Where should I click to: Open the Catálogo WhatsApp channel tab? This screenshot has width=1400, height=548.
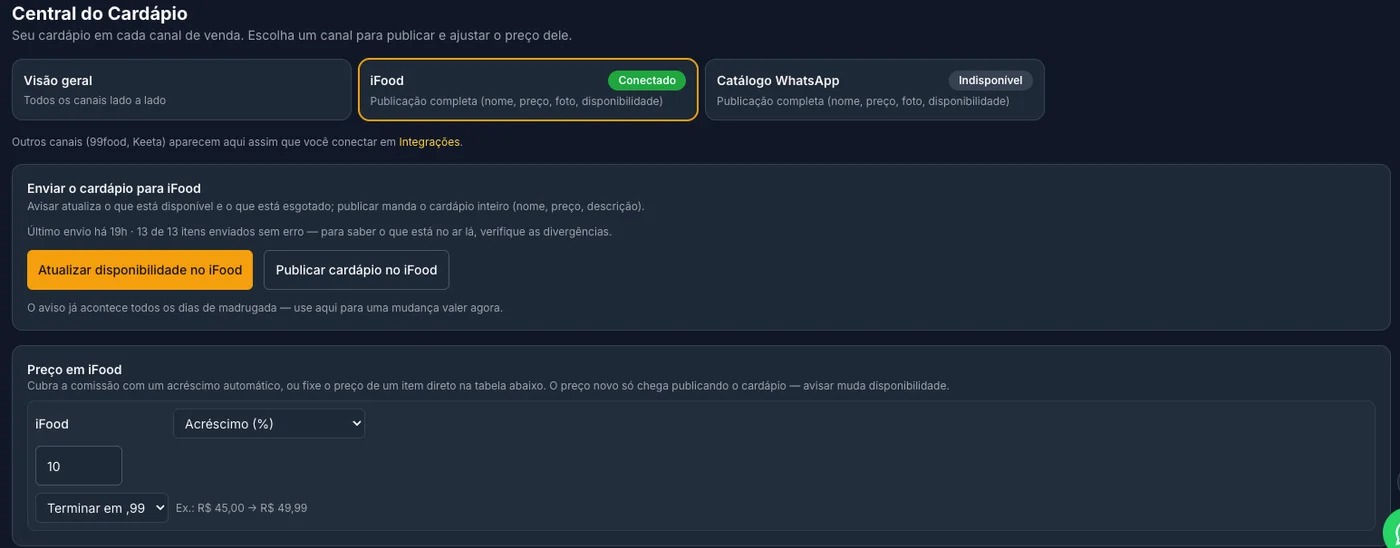tap(875, 90)
